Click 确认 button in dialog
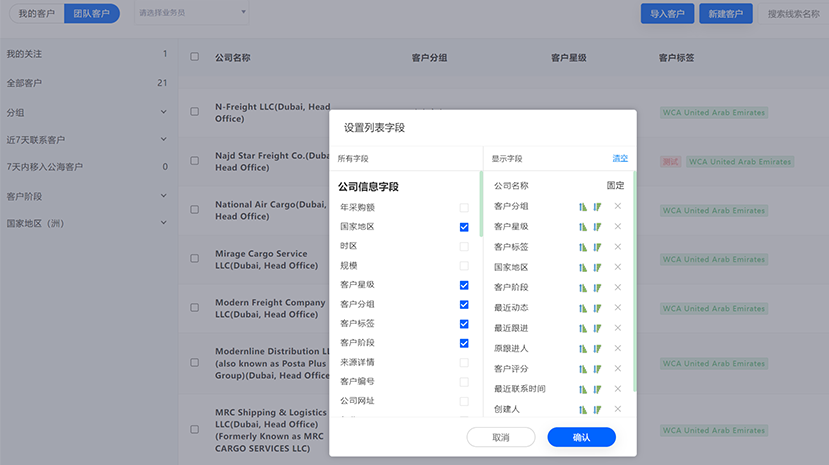The height and width of the screenshot is (465, 829). point(582,437)
